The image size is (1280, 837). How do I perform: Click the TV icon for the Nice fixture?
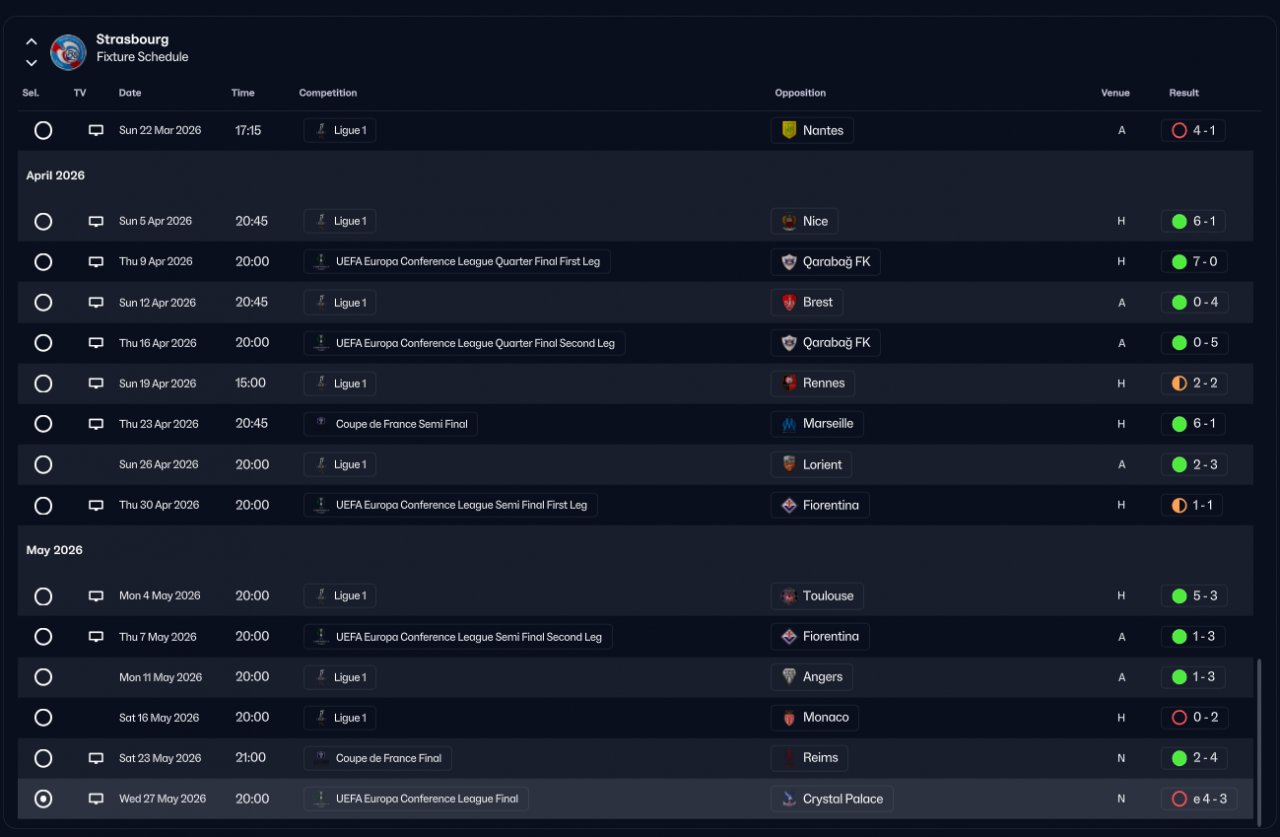click(96, 221)
